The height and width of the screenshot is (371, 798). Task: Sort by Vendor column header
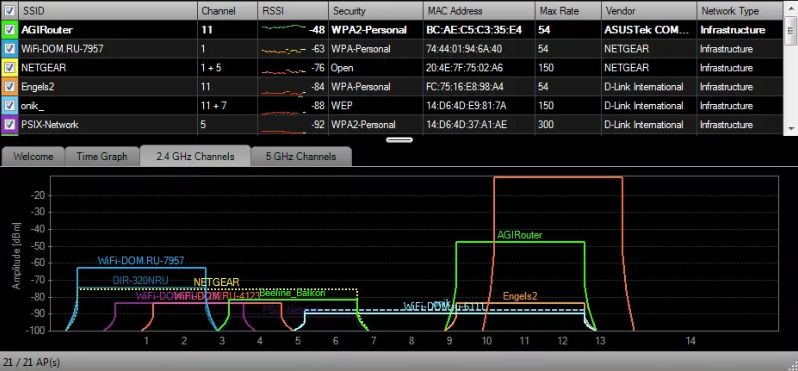tap(649, 11)
